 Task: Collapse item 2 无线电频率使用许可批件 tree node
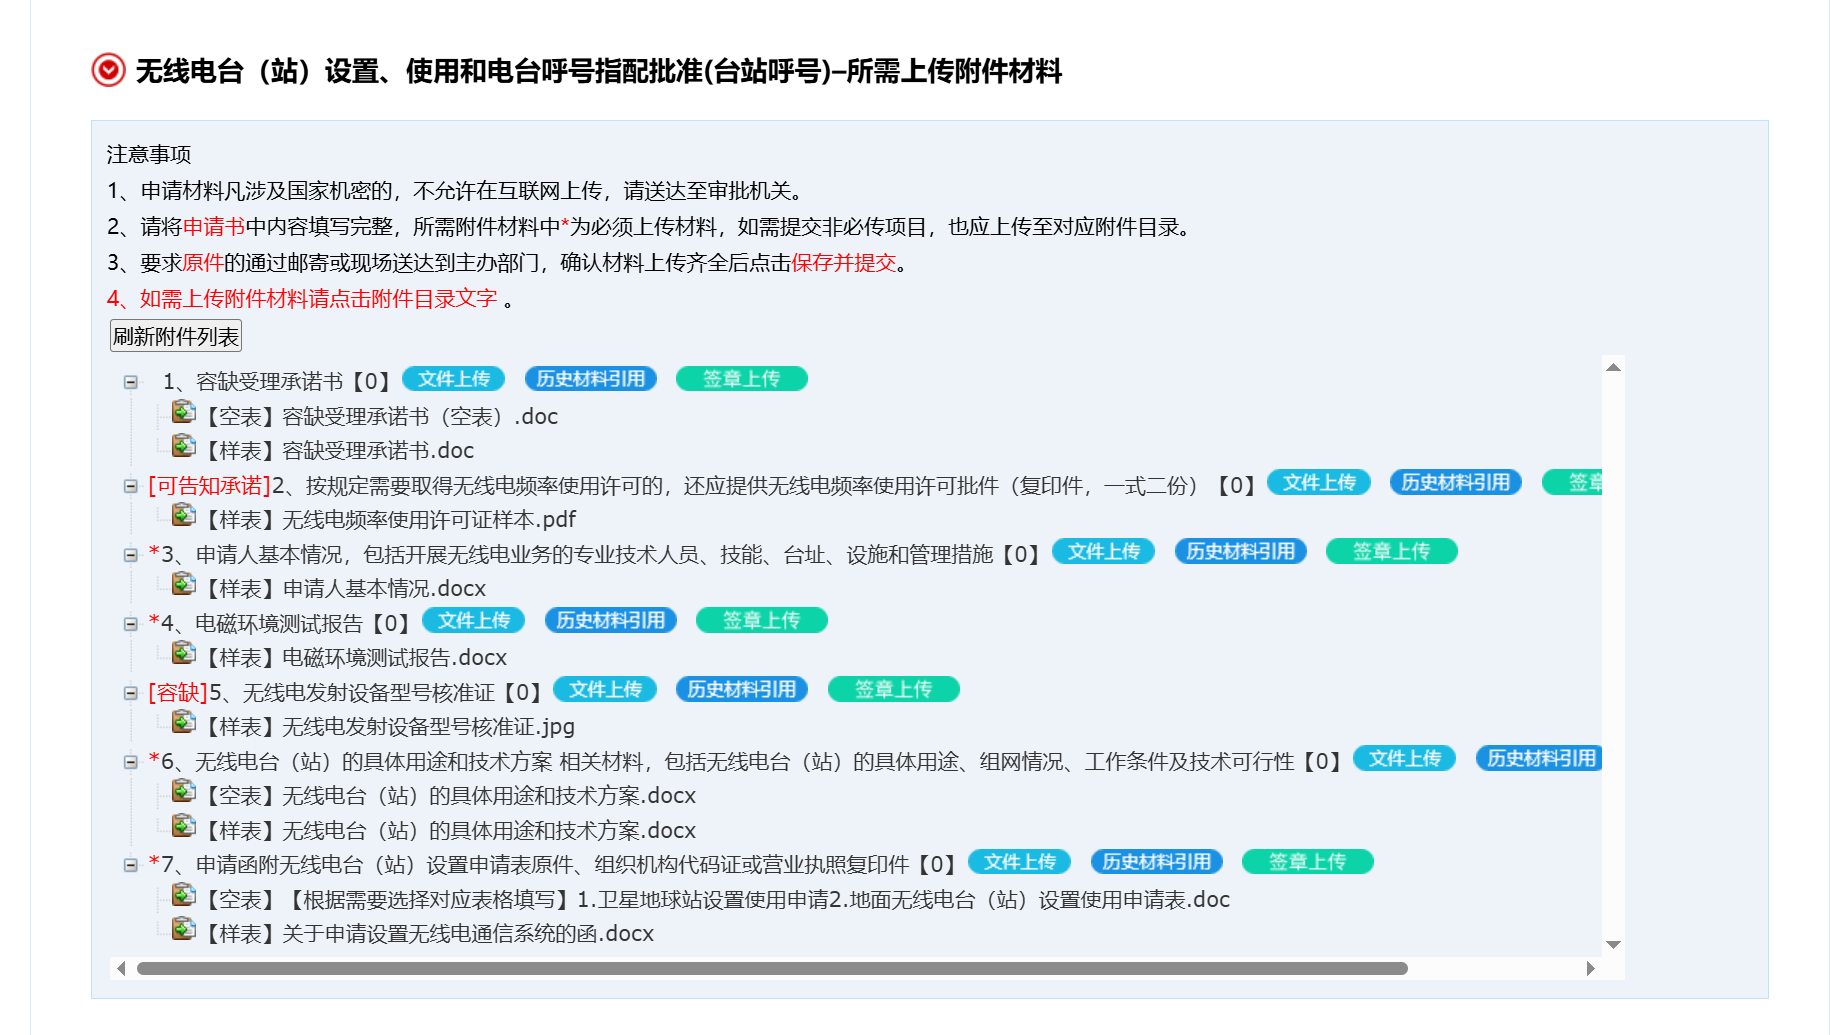coord(130,486)
